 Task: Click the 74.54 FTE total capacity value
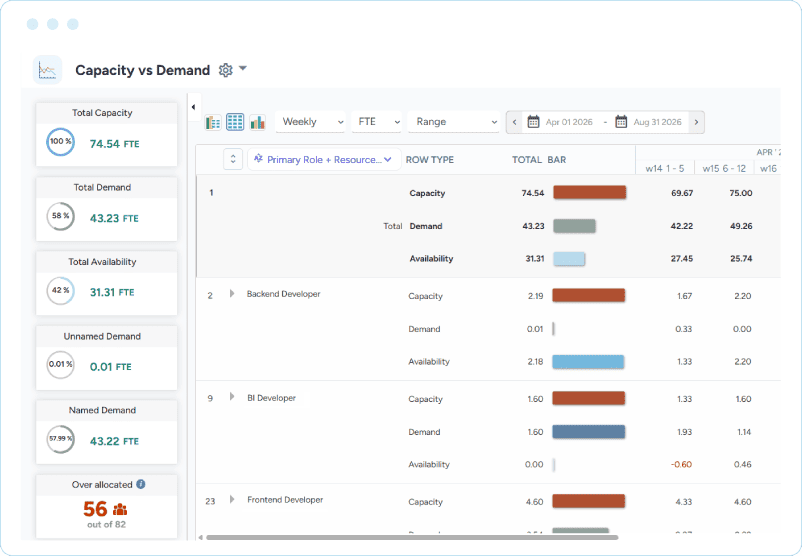click(115, 144)
